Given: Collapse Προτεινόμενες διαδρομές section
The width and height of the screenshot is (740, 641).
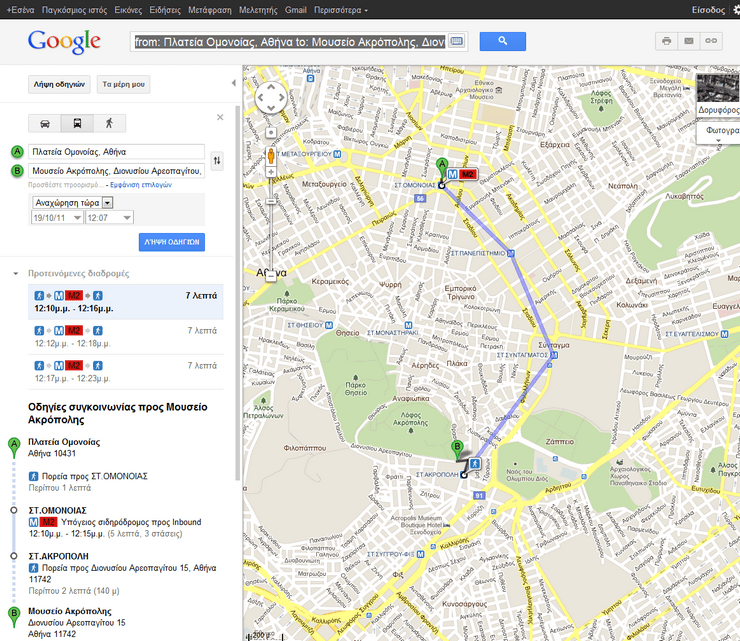Looking at the screenshot, I should 16,273.
